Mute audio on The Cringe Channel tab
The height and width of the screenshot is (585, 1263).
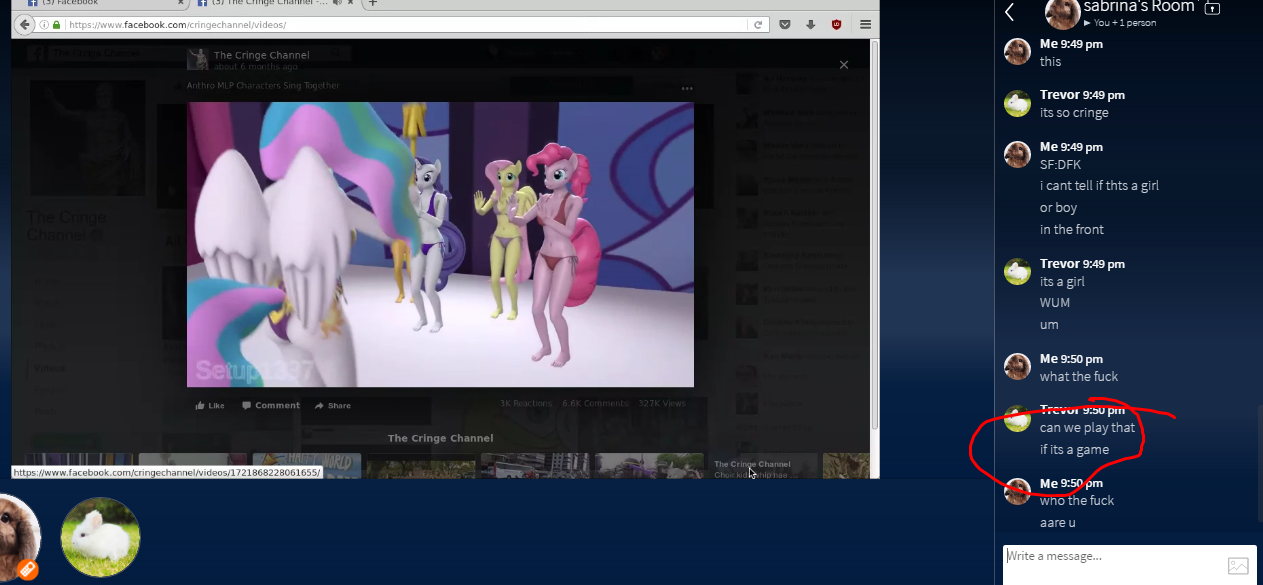[x=336, y=3]
